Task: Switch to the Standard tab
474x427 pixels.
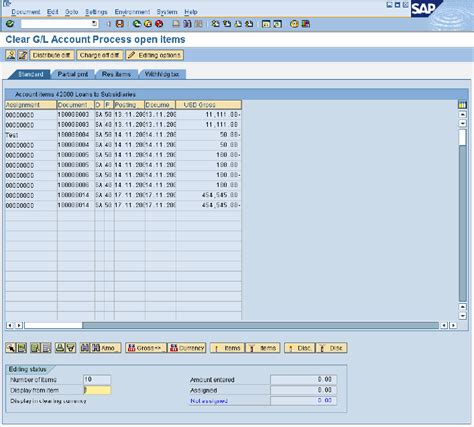Action: coord(30,74)
